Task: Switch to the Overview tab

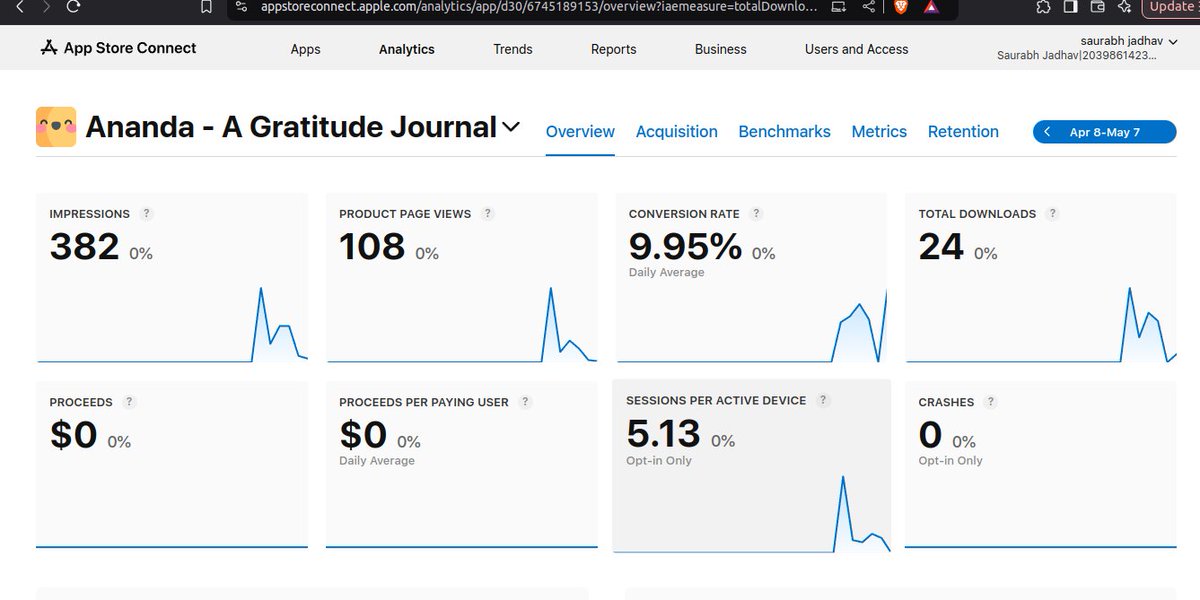Action: (580, 132)
